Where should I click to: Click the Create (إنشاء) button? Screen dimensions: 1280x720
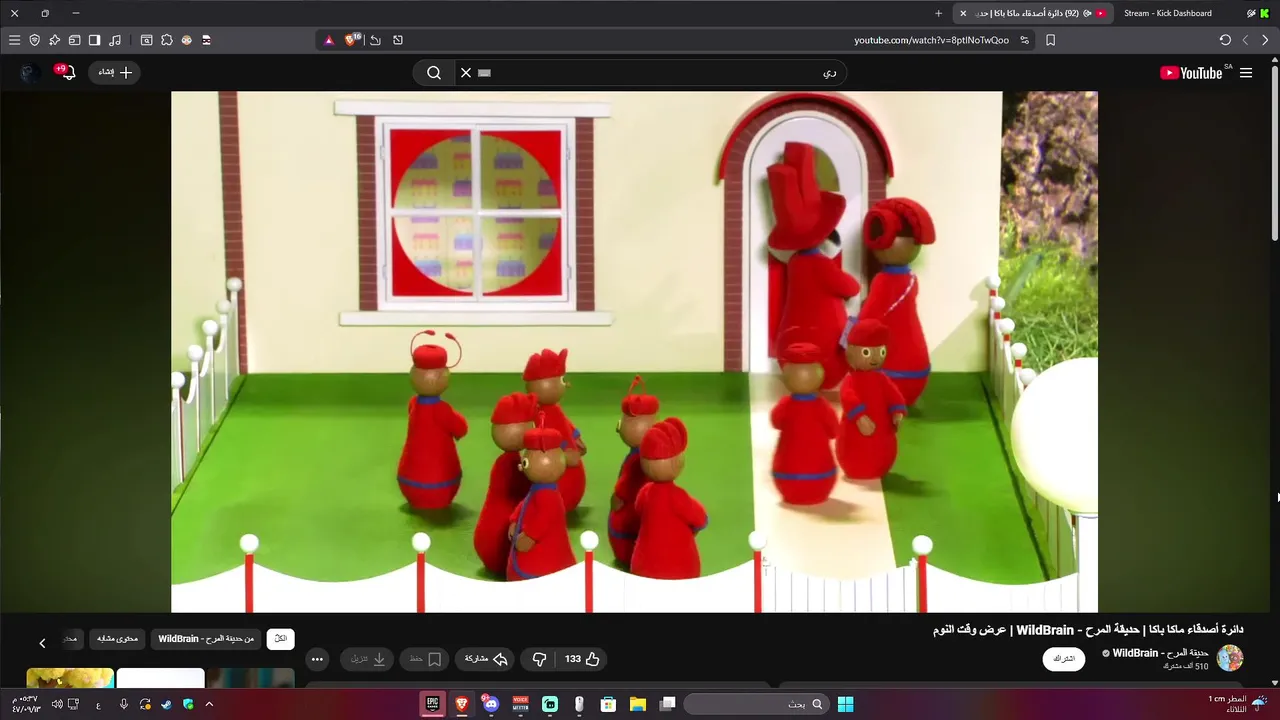115,72
